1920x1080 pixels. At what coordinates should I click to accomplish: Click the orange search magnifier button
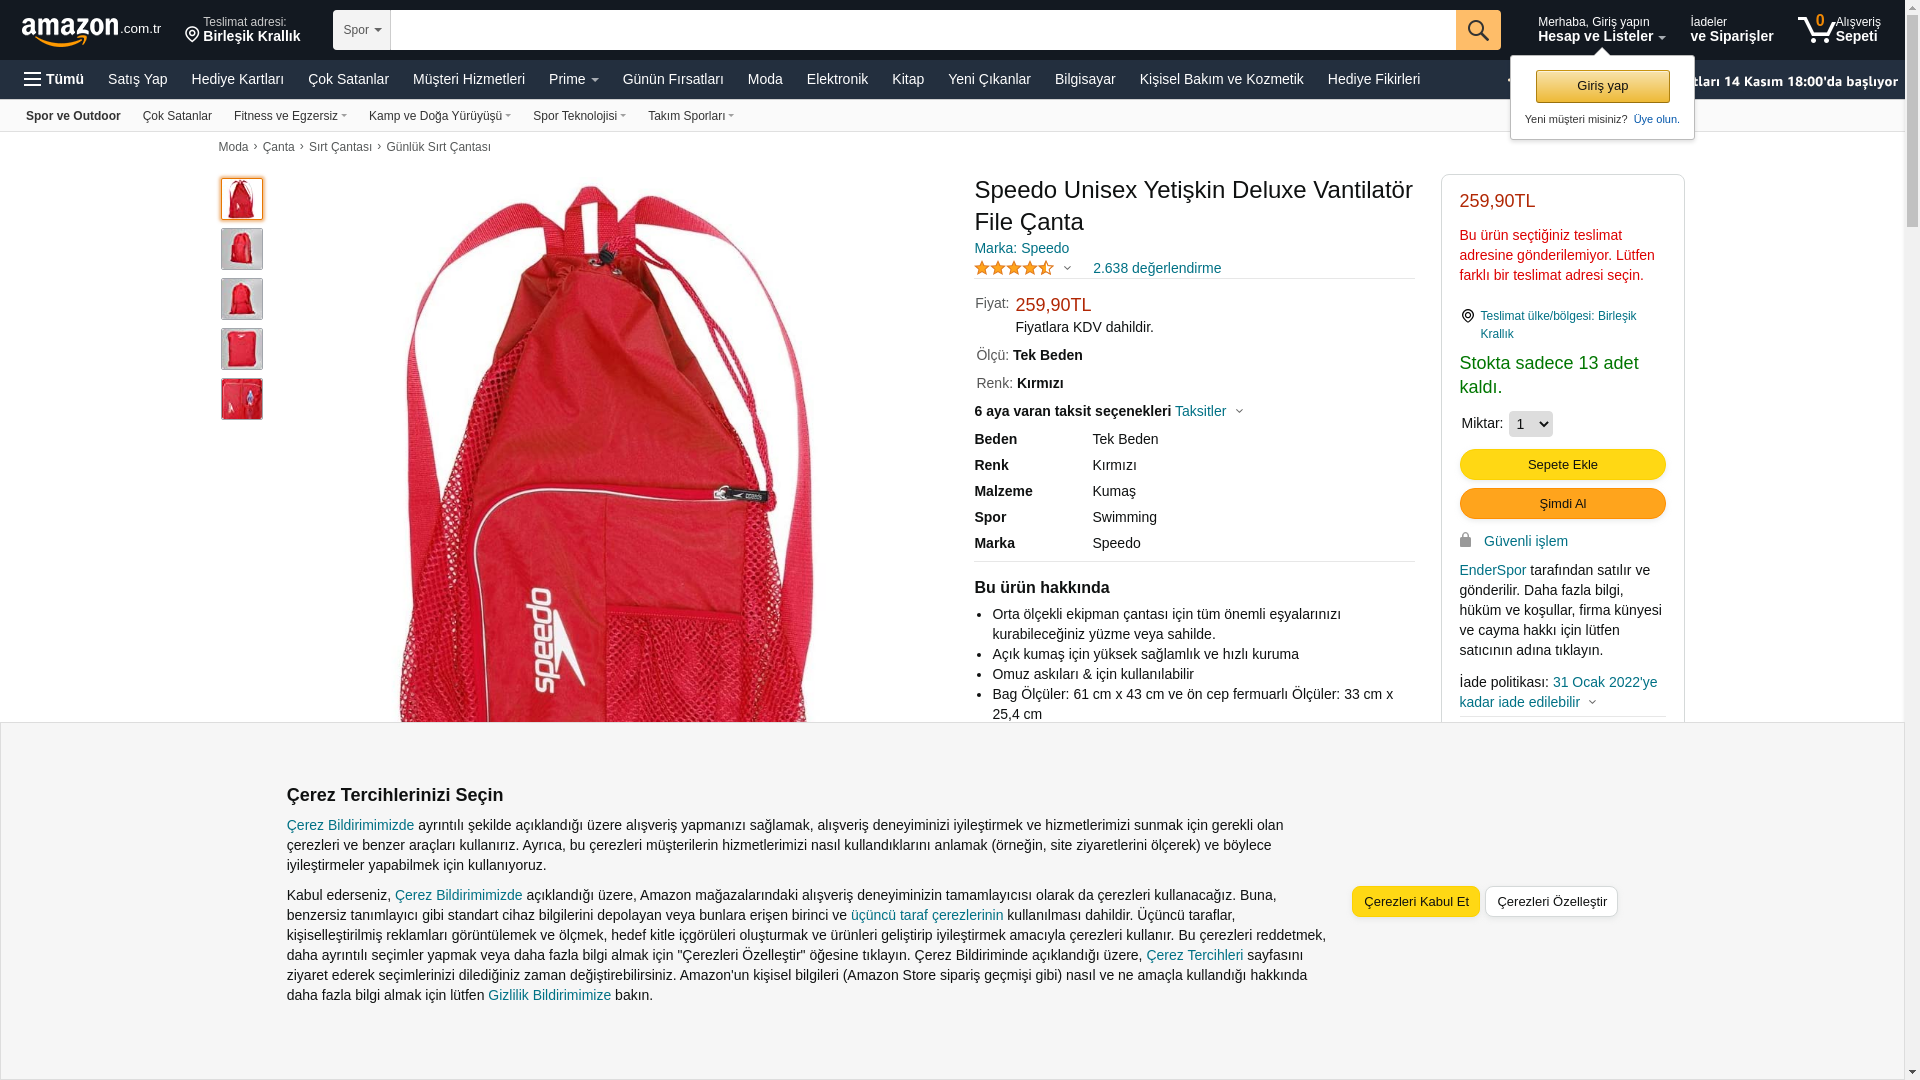click(x=1478, y=30)
